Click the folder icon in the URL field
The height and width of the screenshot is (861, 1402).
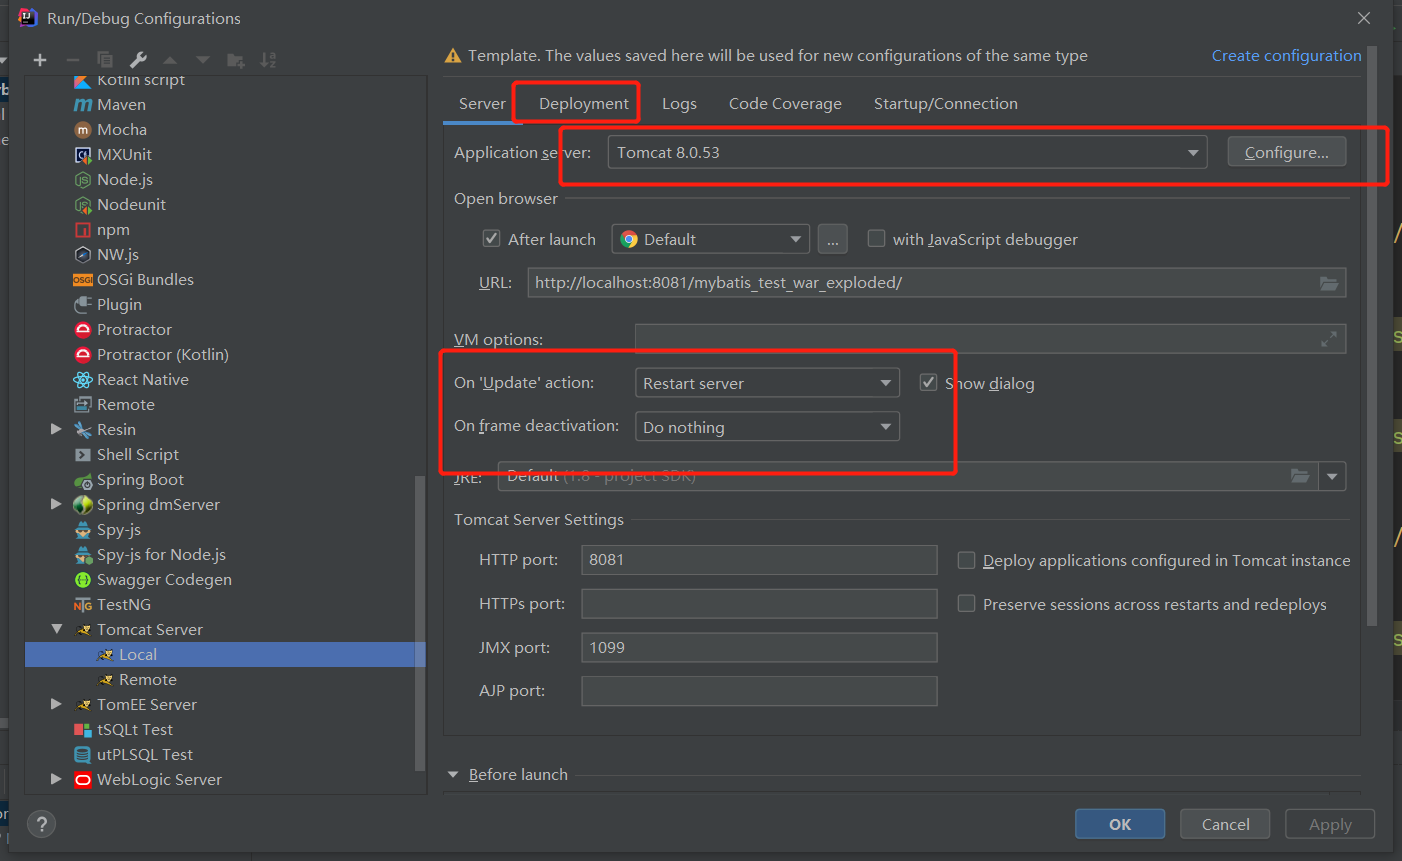click(1328, 283)
